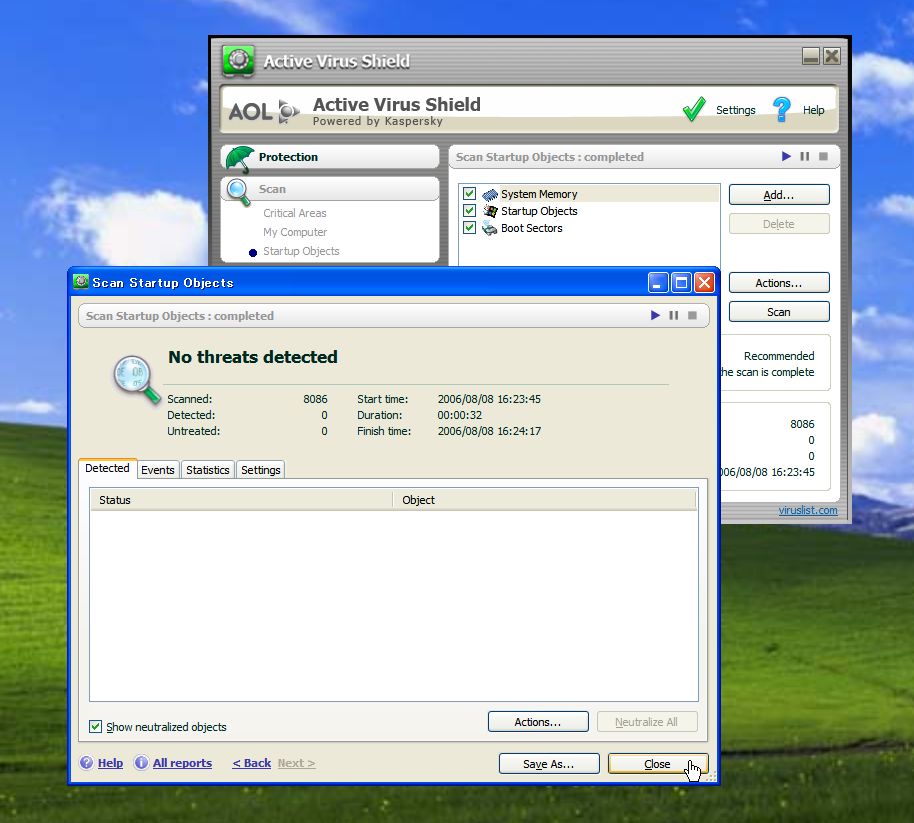
Task: Minimize the Active Virus Shield main window
Action: (811, 56)
